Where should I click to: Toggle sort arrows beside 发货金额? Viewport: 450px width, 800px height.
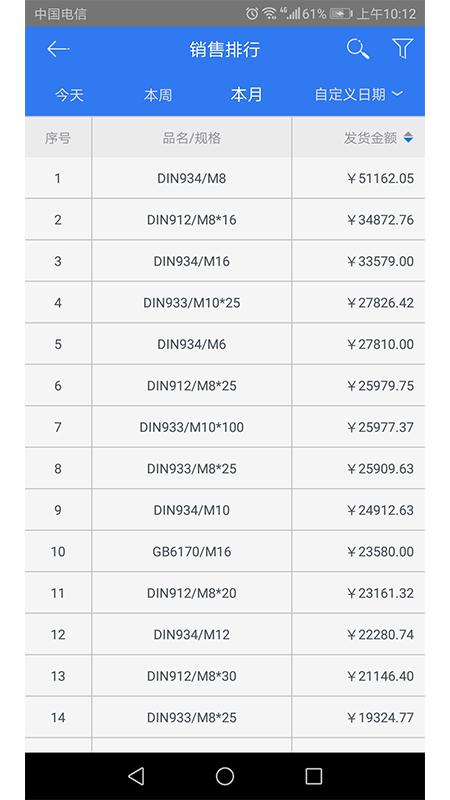click(408, 137)
